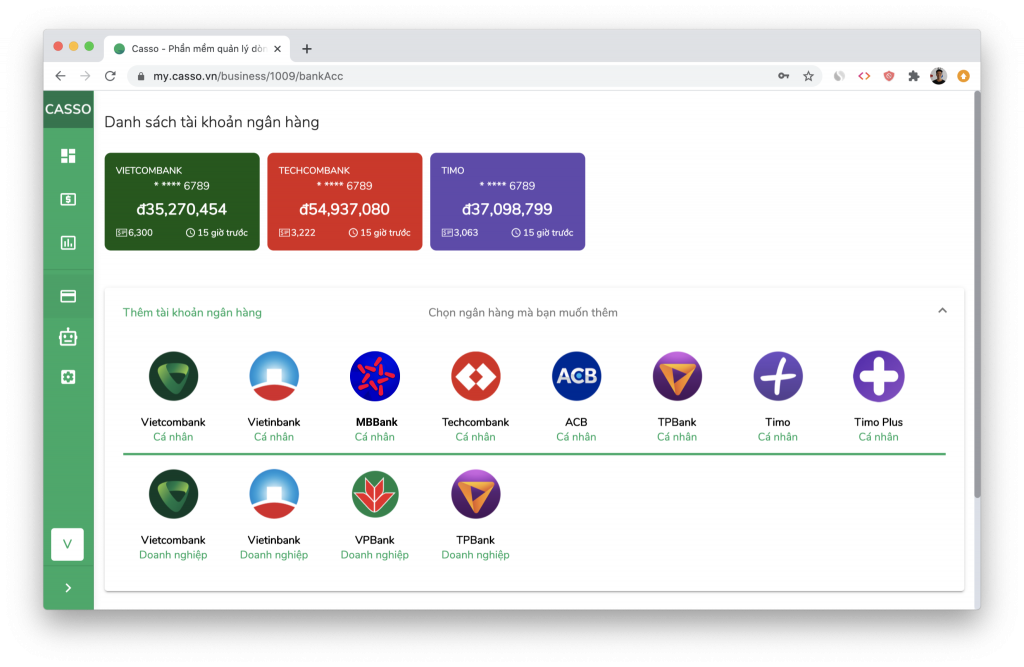Viewport: 1024px width, 667px height.
Task: Click the 6,300 transaction count
Action: 135,233
